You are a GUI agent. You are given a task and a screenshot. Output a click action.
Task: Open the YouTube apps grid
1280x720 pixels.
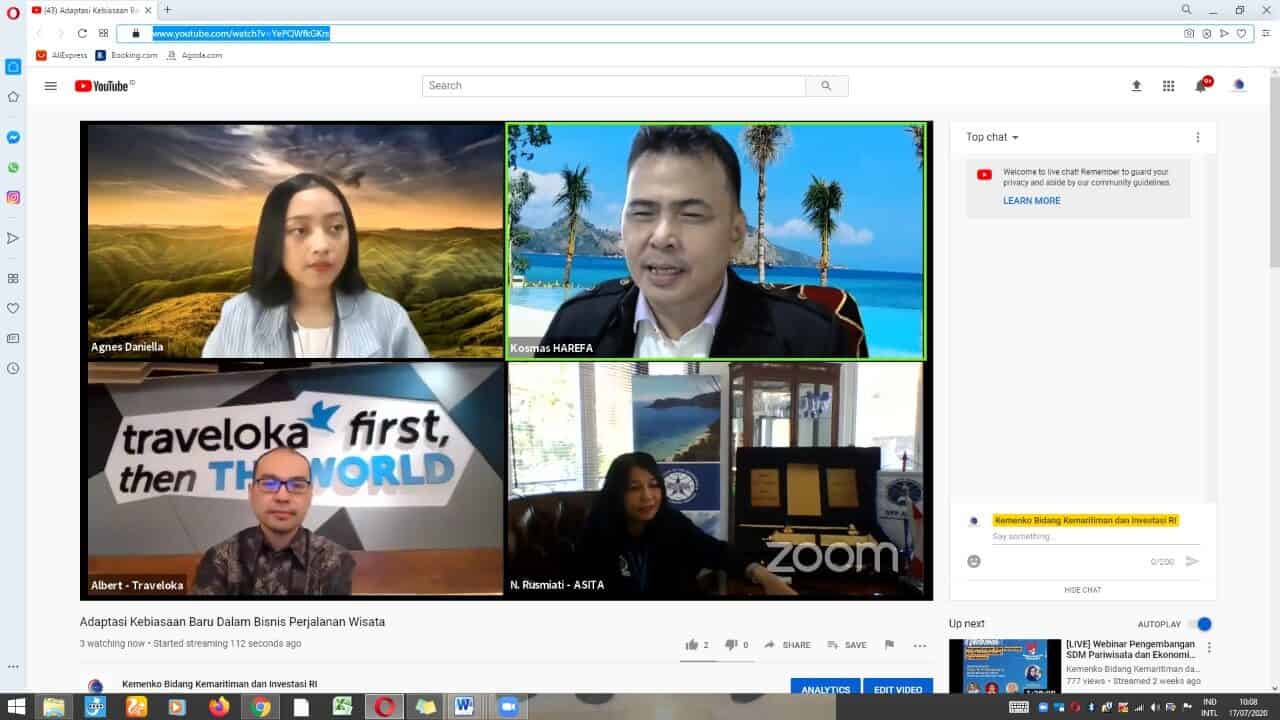(x=1168, y=86)
